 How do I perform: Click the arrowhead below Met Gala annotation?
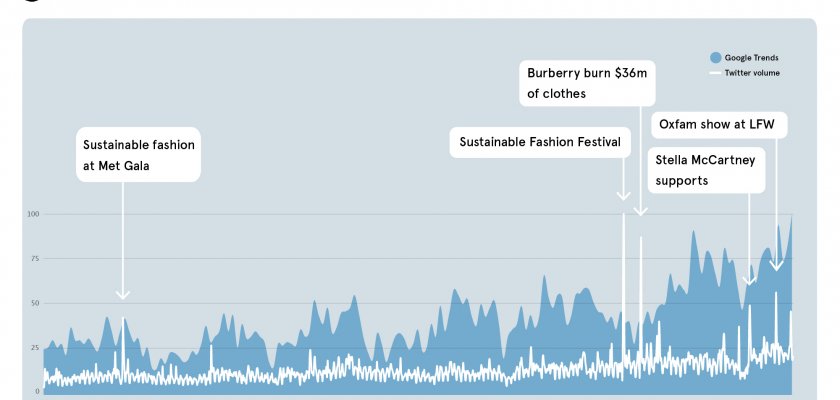pos(123,294)
